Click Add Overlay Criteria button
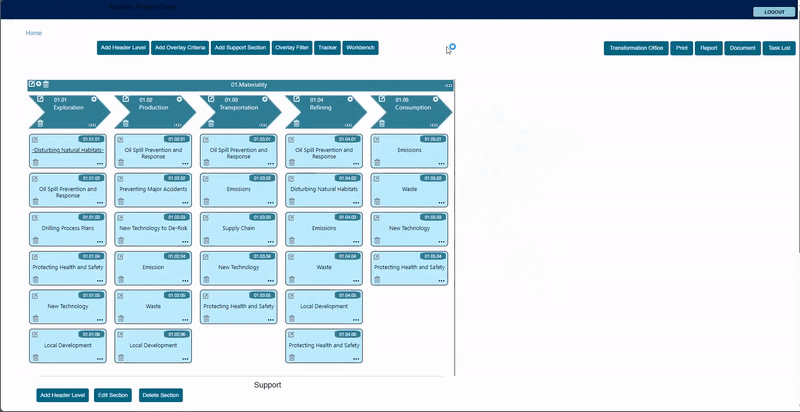The width and height of the screenshot is (800, 412). (180, 48)
